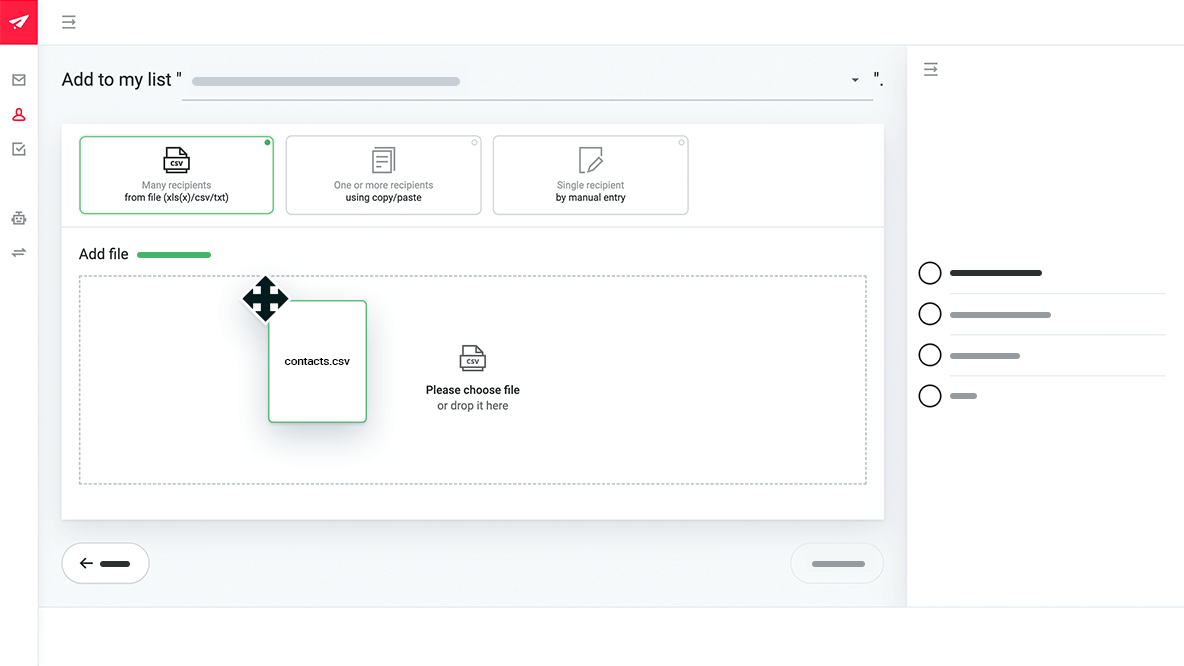Choose 'One or more recipients using copy/paste'
This screenshot has width=1184, height=666.
(383, 175)
